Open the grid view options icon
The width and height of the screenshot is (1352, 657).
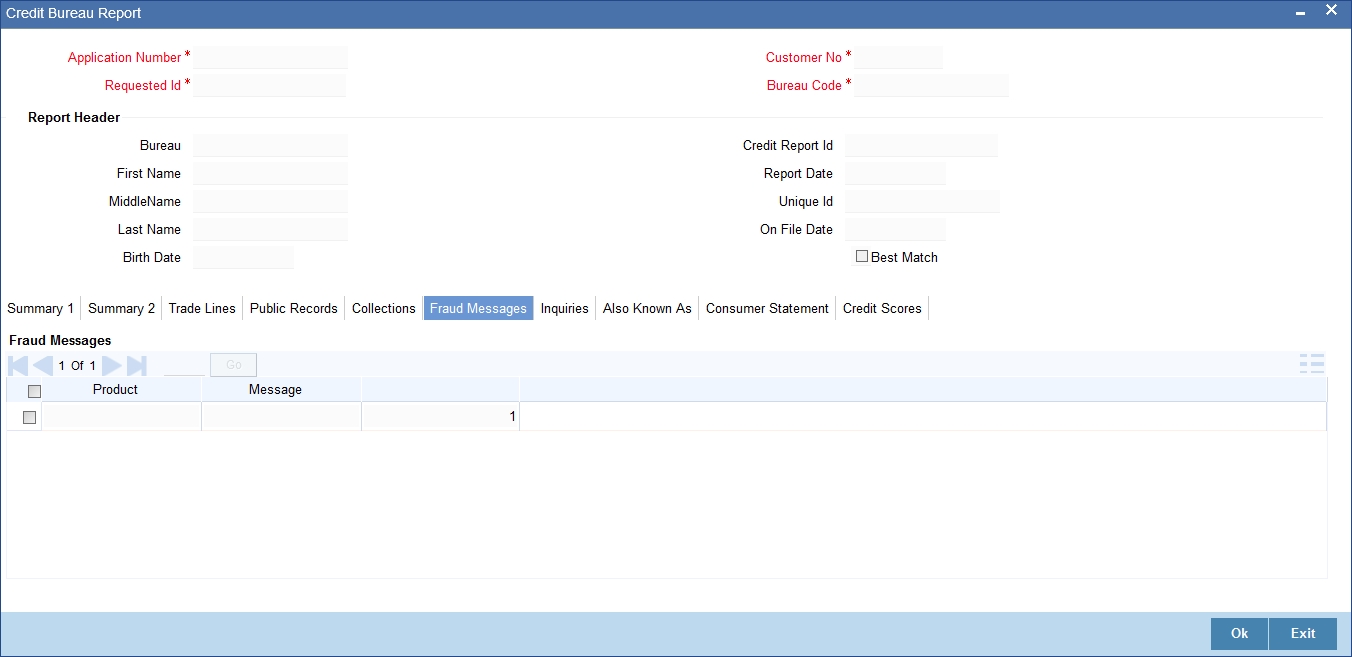pos(1312,364)
